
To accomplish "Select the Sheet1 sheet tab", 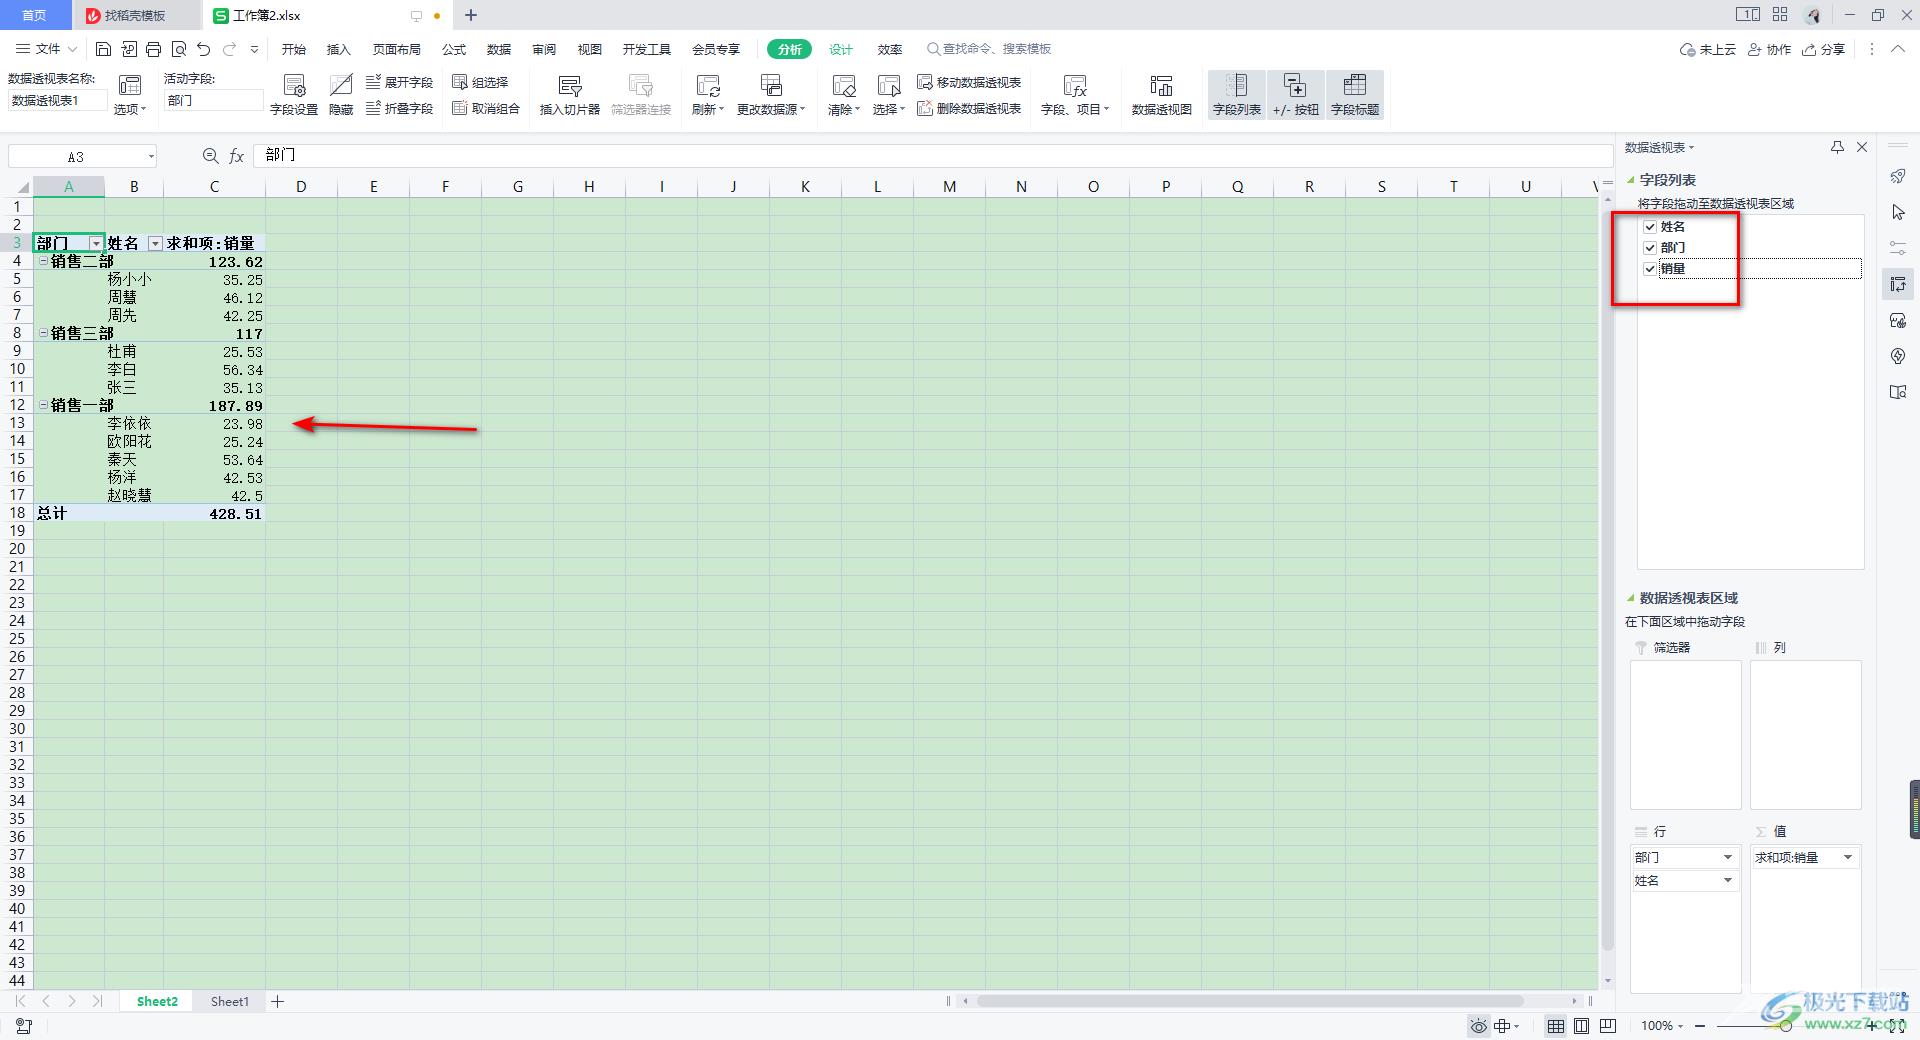I will [229, 1001].
